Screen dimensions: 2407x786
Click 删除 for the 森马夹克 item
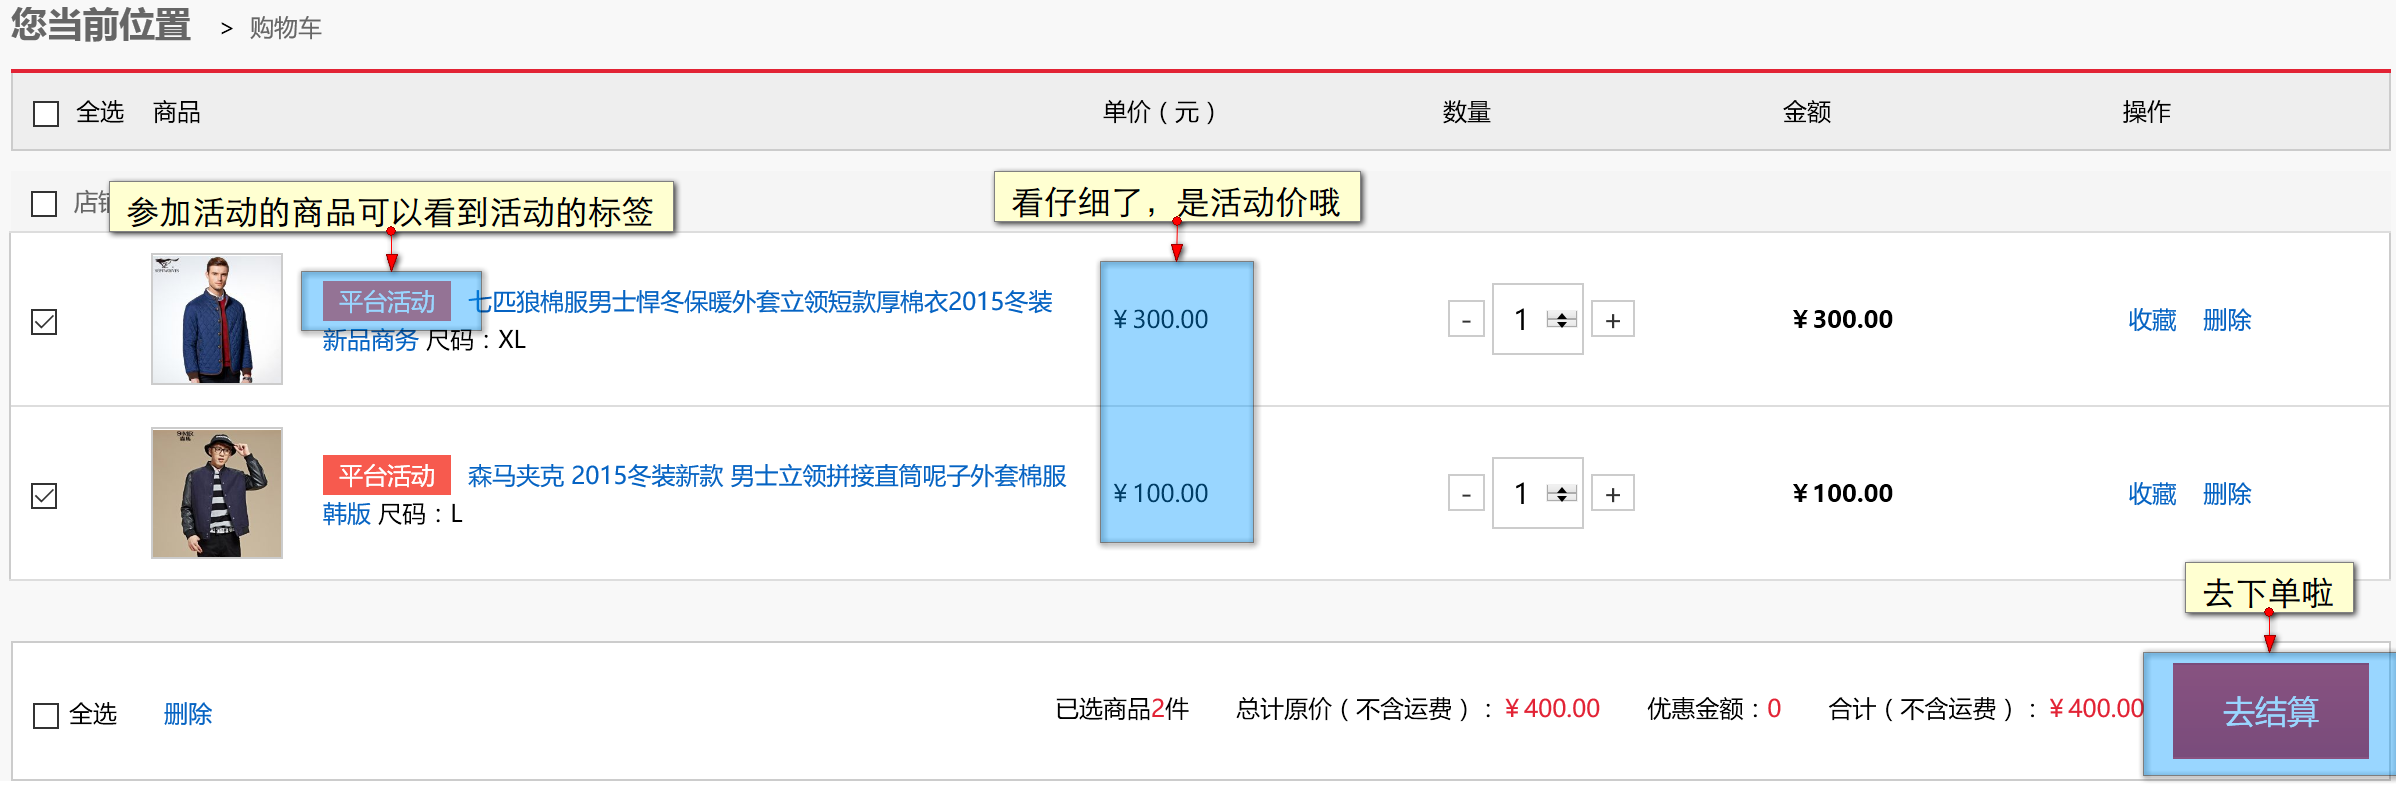coord(2227,494)
